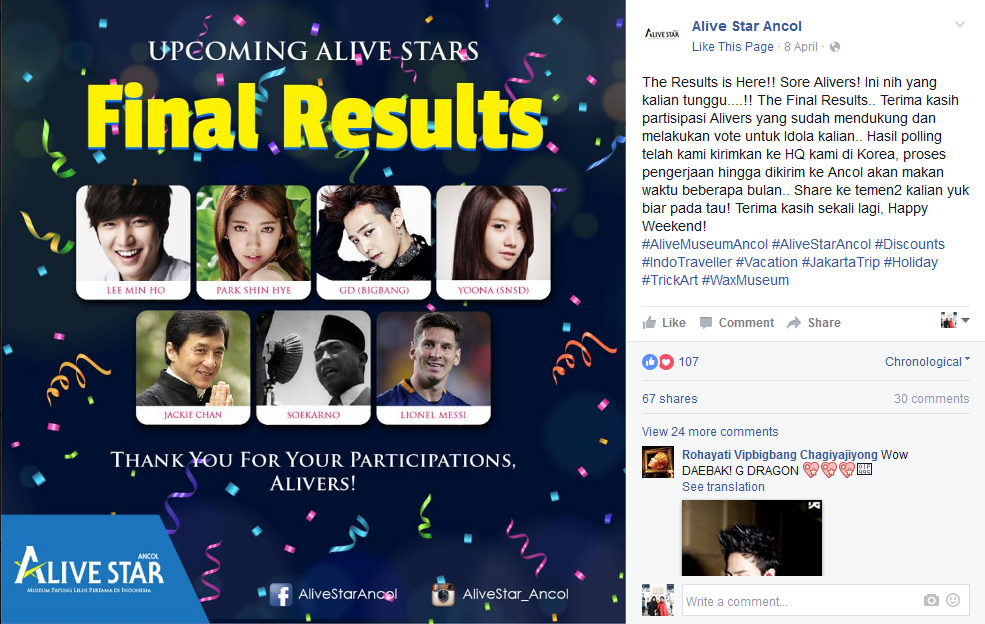Image resolution: width=985 pixels, height=624 pixels.
Task: Click the #AliveMuseumAncol hashtag
Action: click(x=705, y=244)
